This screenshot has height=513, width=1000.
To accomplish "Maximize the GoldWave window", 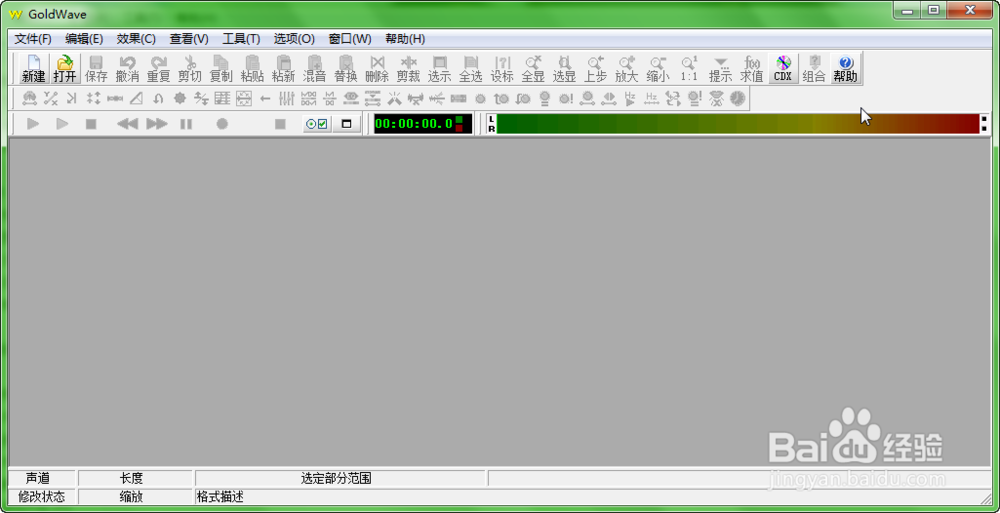I will tap(934, 10).
